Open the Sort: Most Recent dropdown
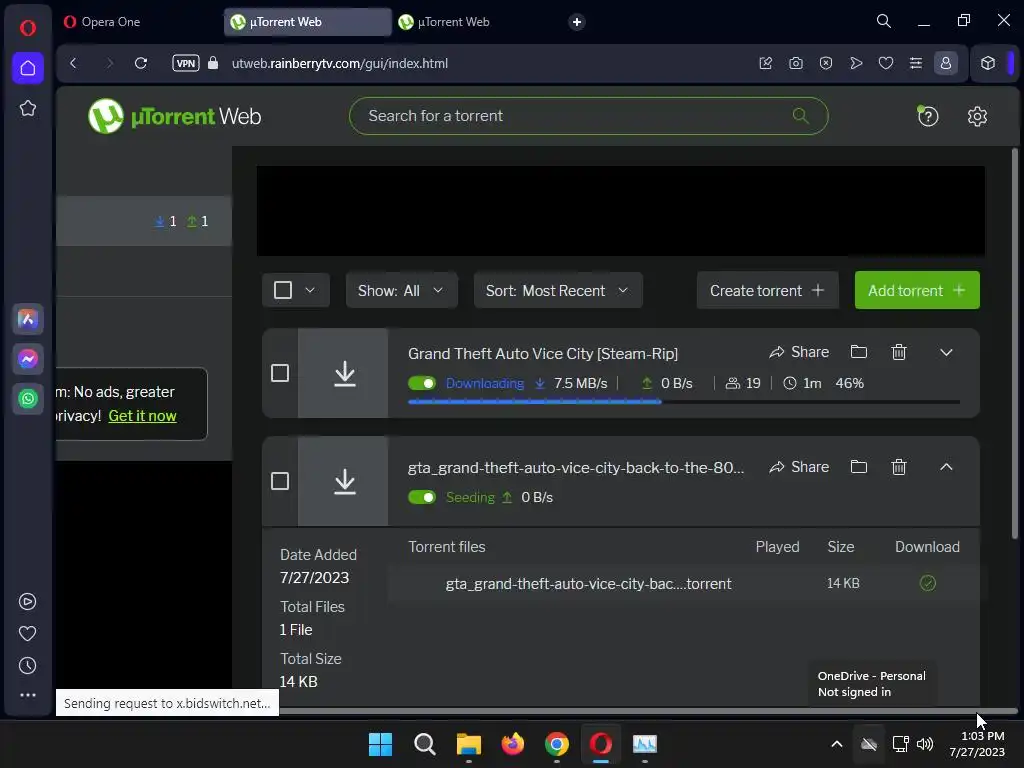Viewport: 1024px width, 768px height. click(x=558, y=291)
